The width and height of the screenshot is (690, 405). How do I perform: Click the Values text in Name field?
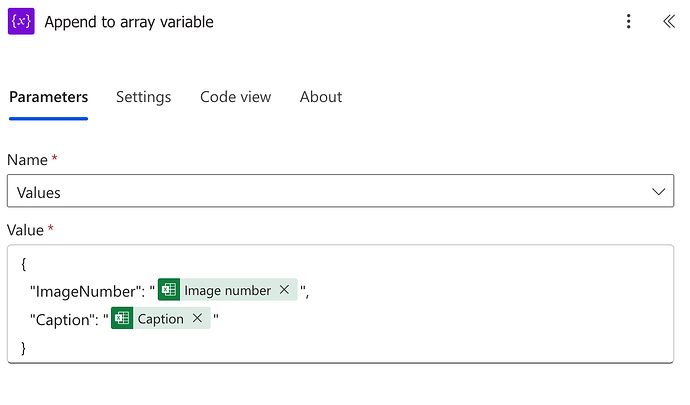point(39,192)
